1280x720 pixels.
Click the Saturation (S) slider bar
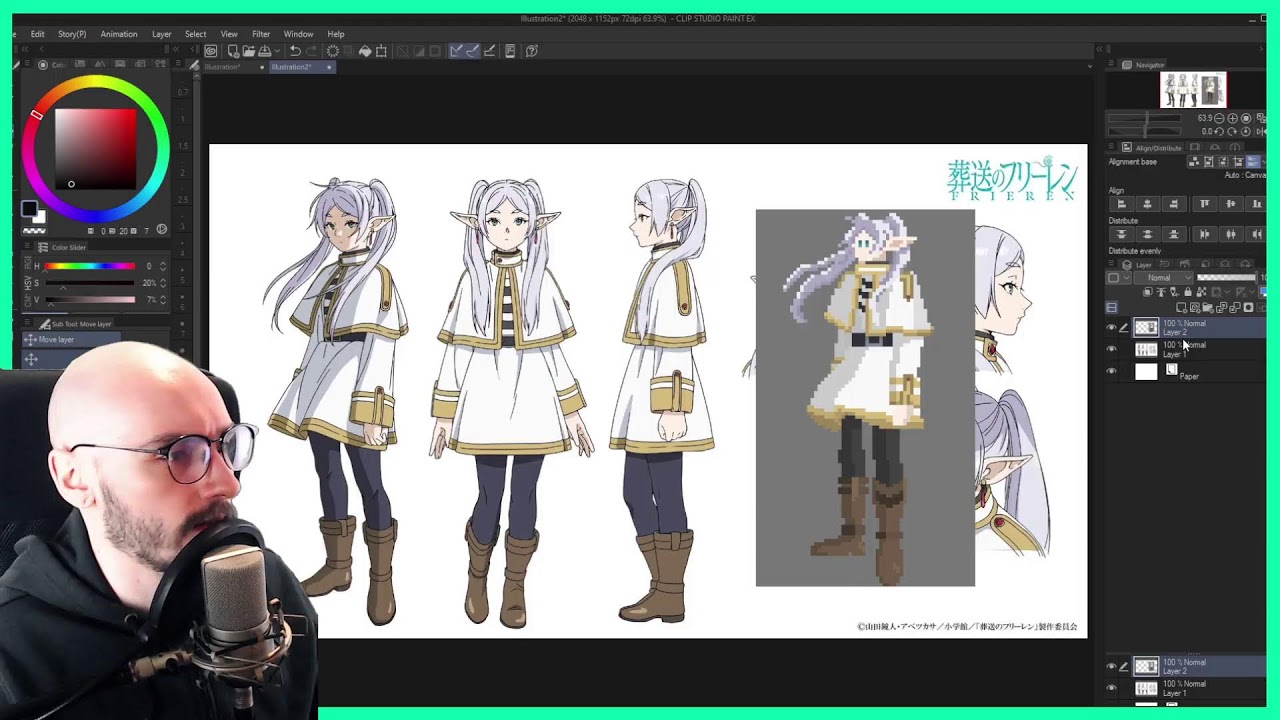[x=89, y=283]
